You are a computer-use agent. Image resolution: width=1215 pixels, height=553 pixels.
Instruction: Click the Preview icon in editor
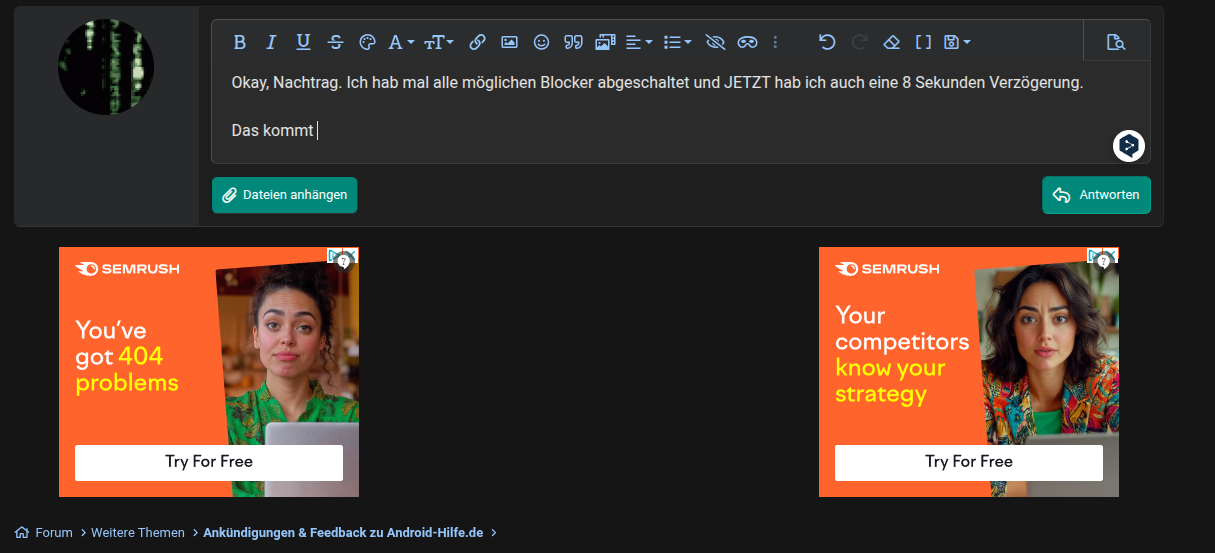coord(1116,42)
